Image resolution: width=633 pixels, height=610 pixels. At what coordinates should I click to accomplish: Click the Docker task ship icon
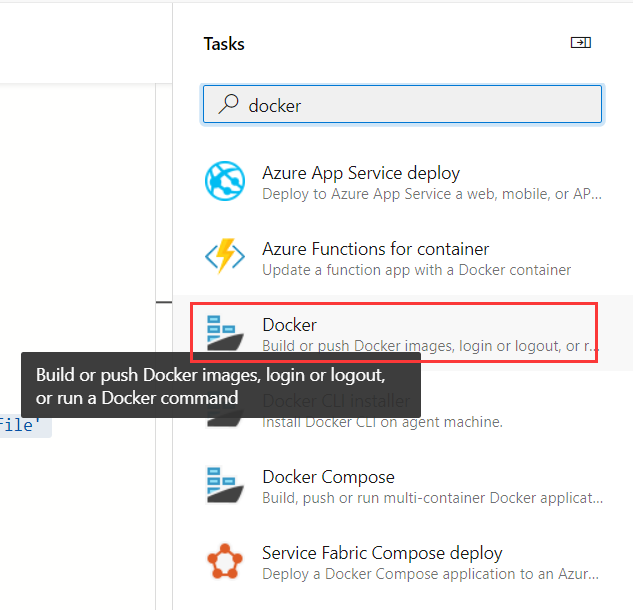pyautogui.click(x=225, y=333)
